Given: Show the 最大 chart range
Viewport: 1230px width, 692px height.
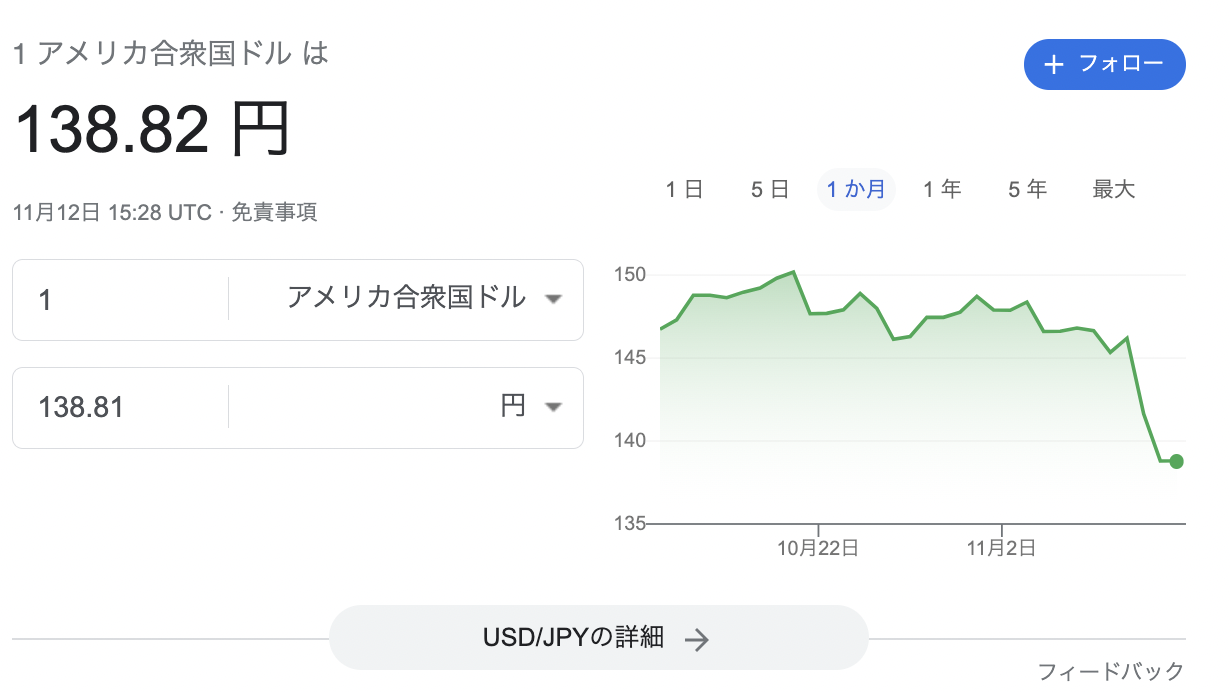Looking at the screenshot, I should click(x=1114, y=189).
